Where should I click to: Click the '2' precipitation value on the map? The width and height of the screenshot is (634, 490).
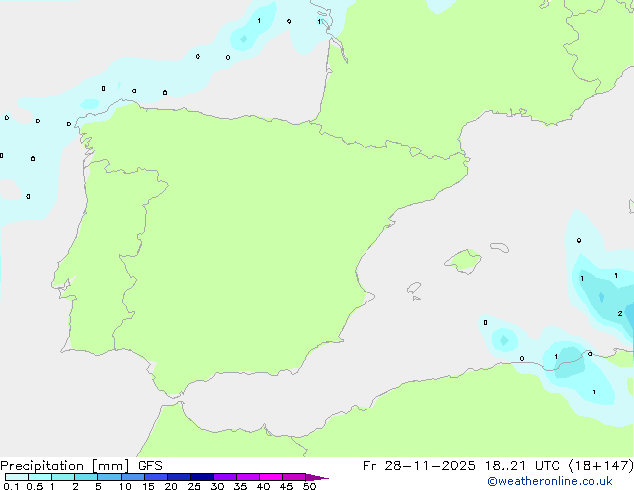(619, 313)
